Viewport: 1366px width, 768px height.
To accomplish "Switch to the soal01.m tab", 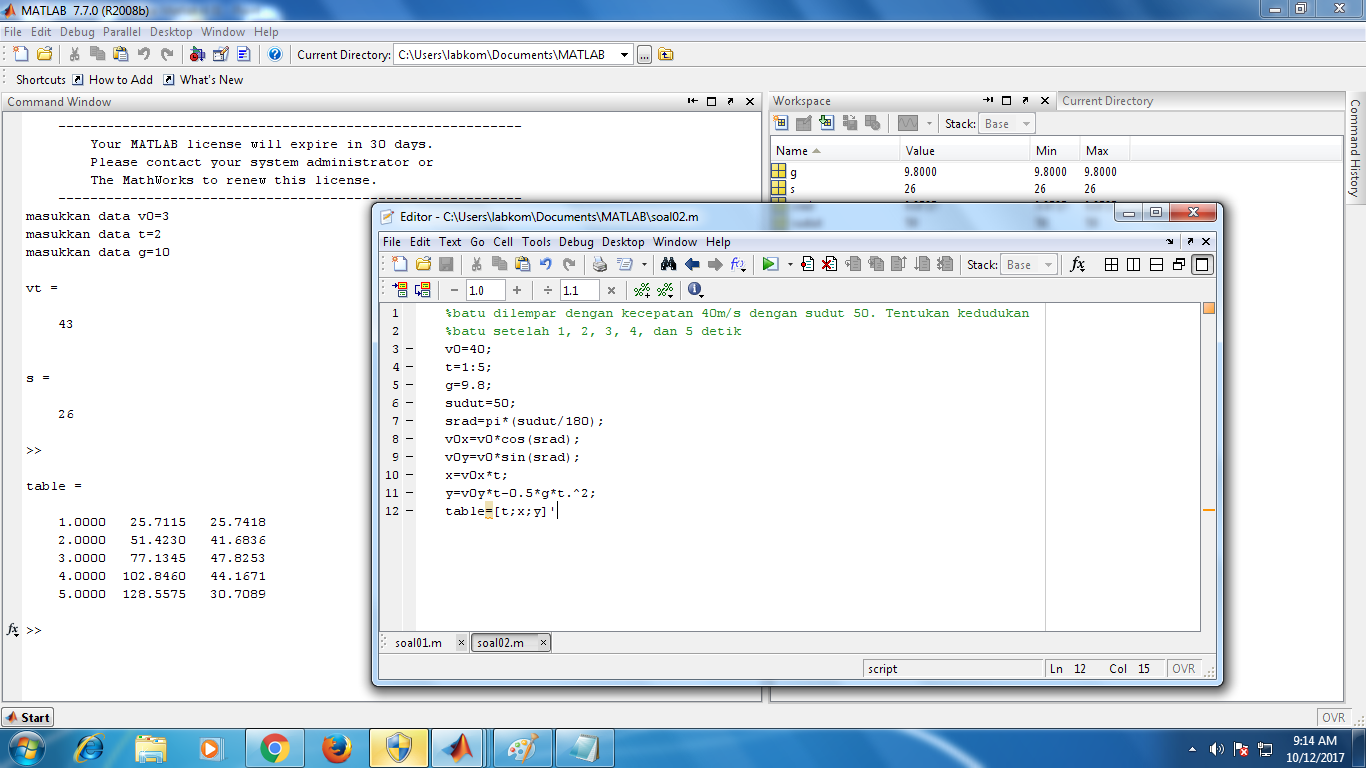I will (x=418, y=643).
